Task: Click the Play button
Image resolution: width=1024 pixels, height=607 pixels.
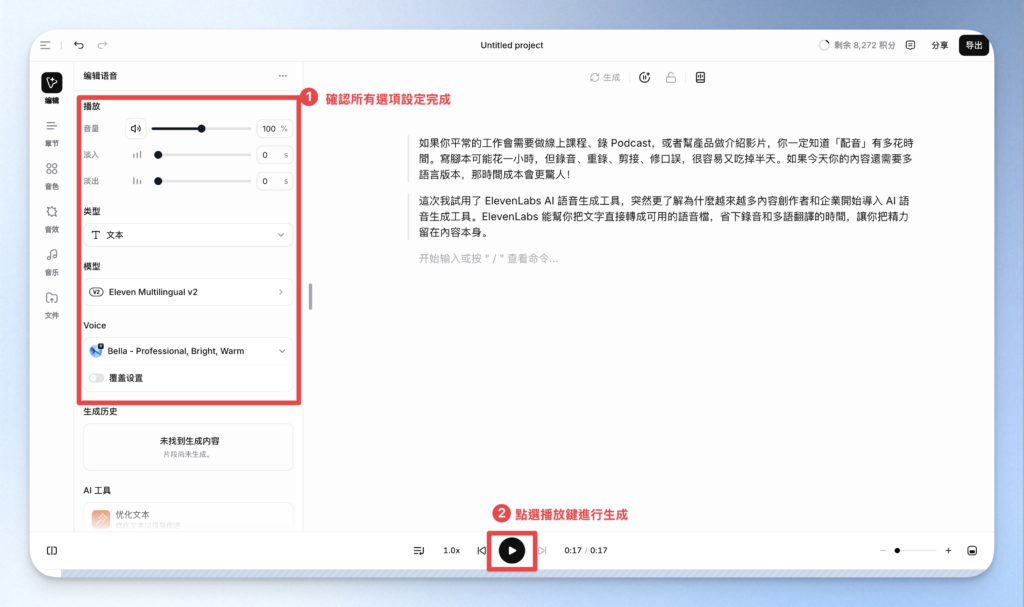Action: [512, 551]
